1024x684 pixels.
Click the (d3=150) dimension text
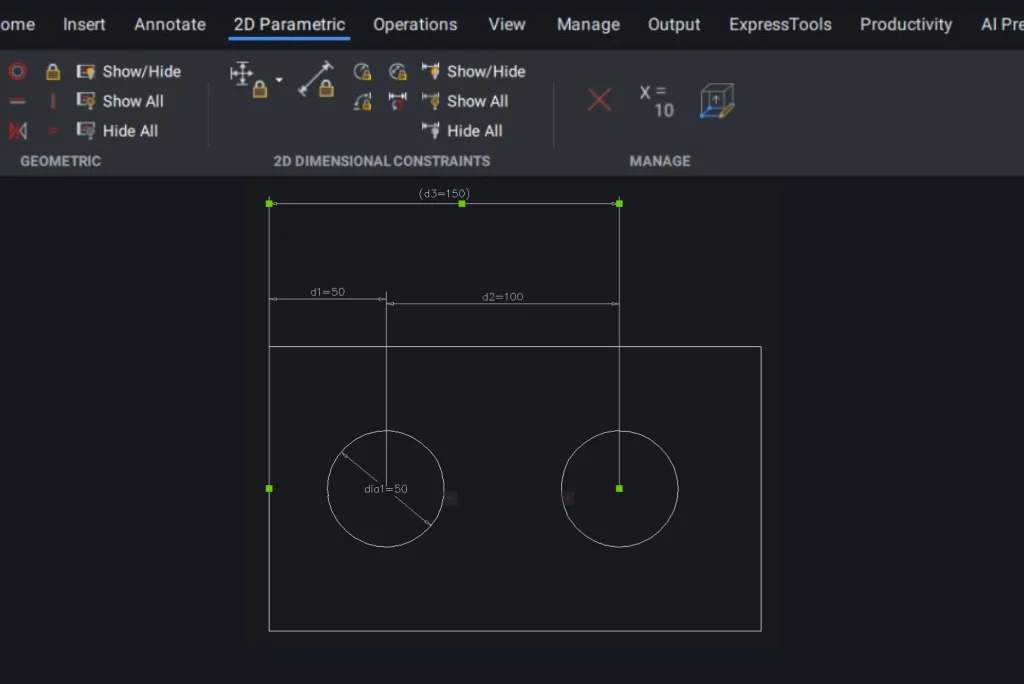444,193
